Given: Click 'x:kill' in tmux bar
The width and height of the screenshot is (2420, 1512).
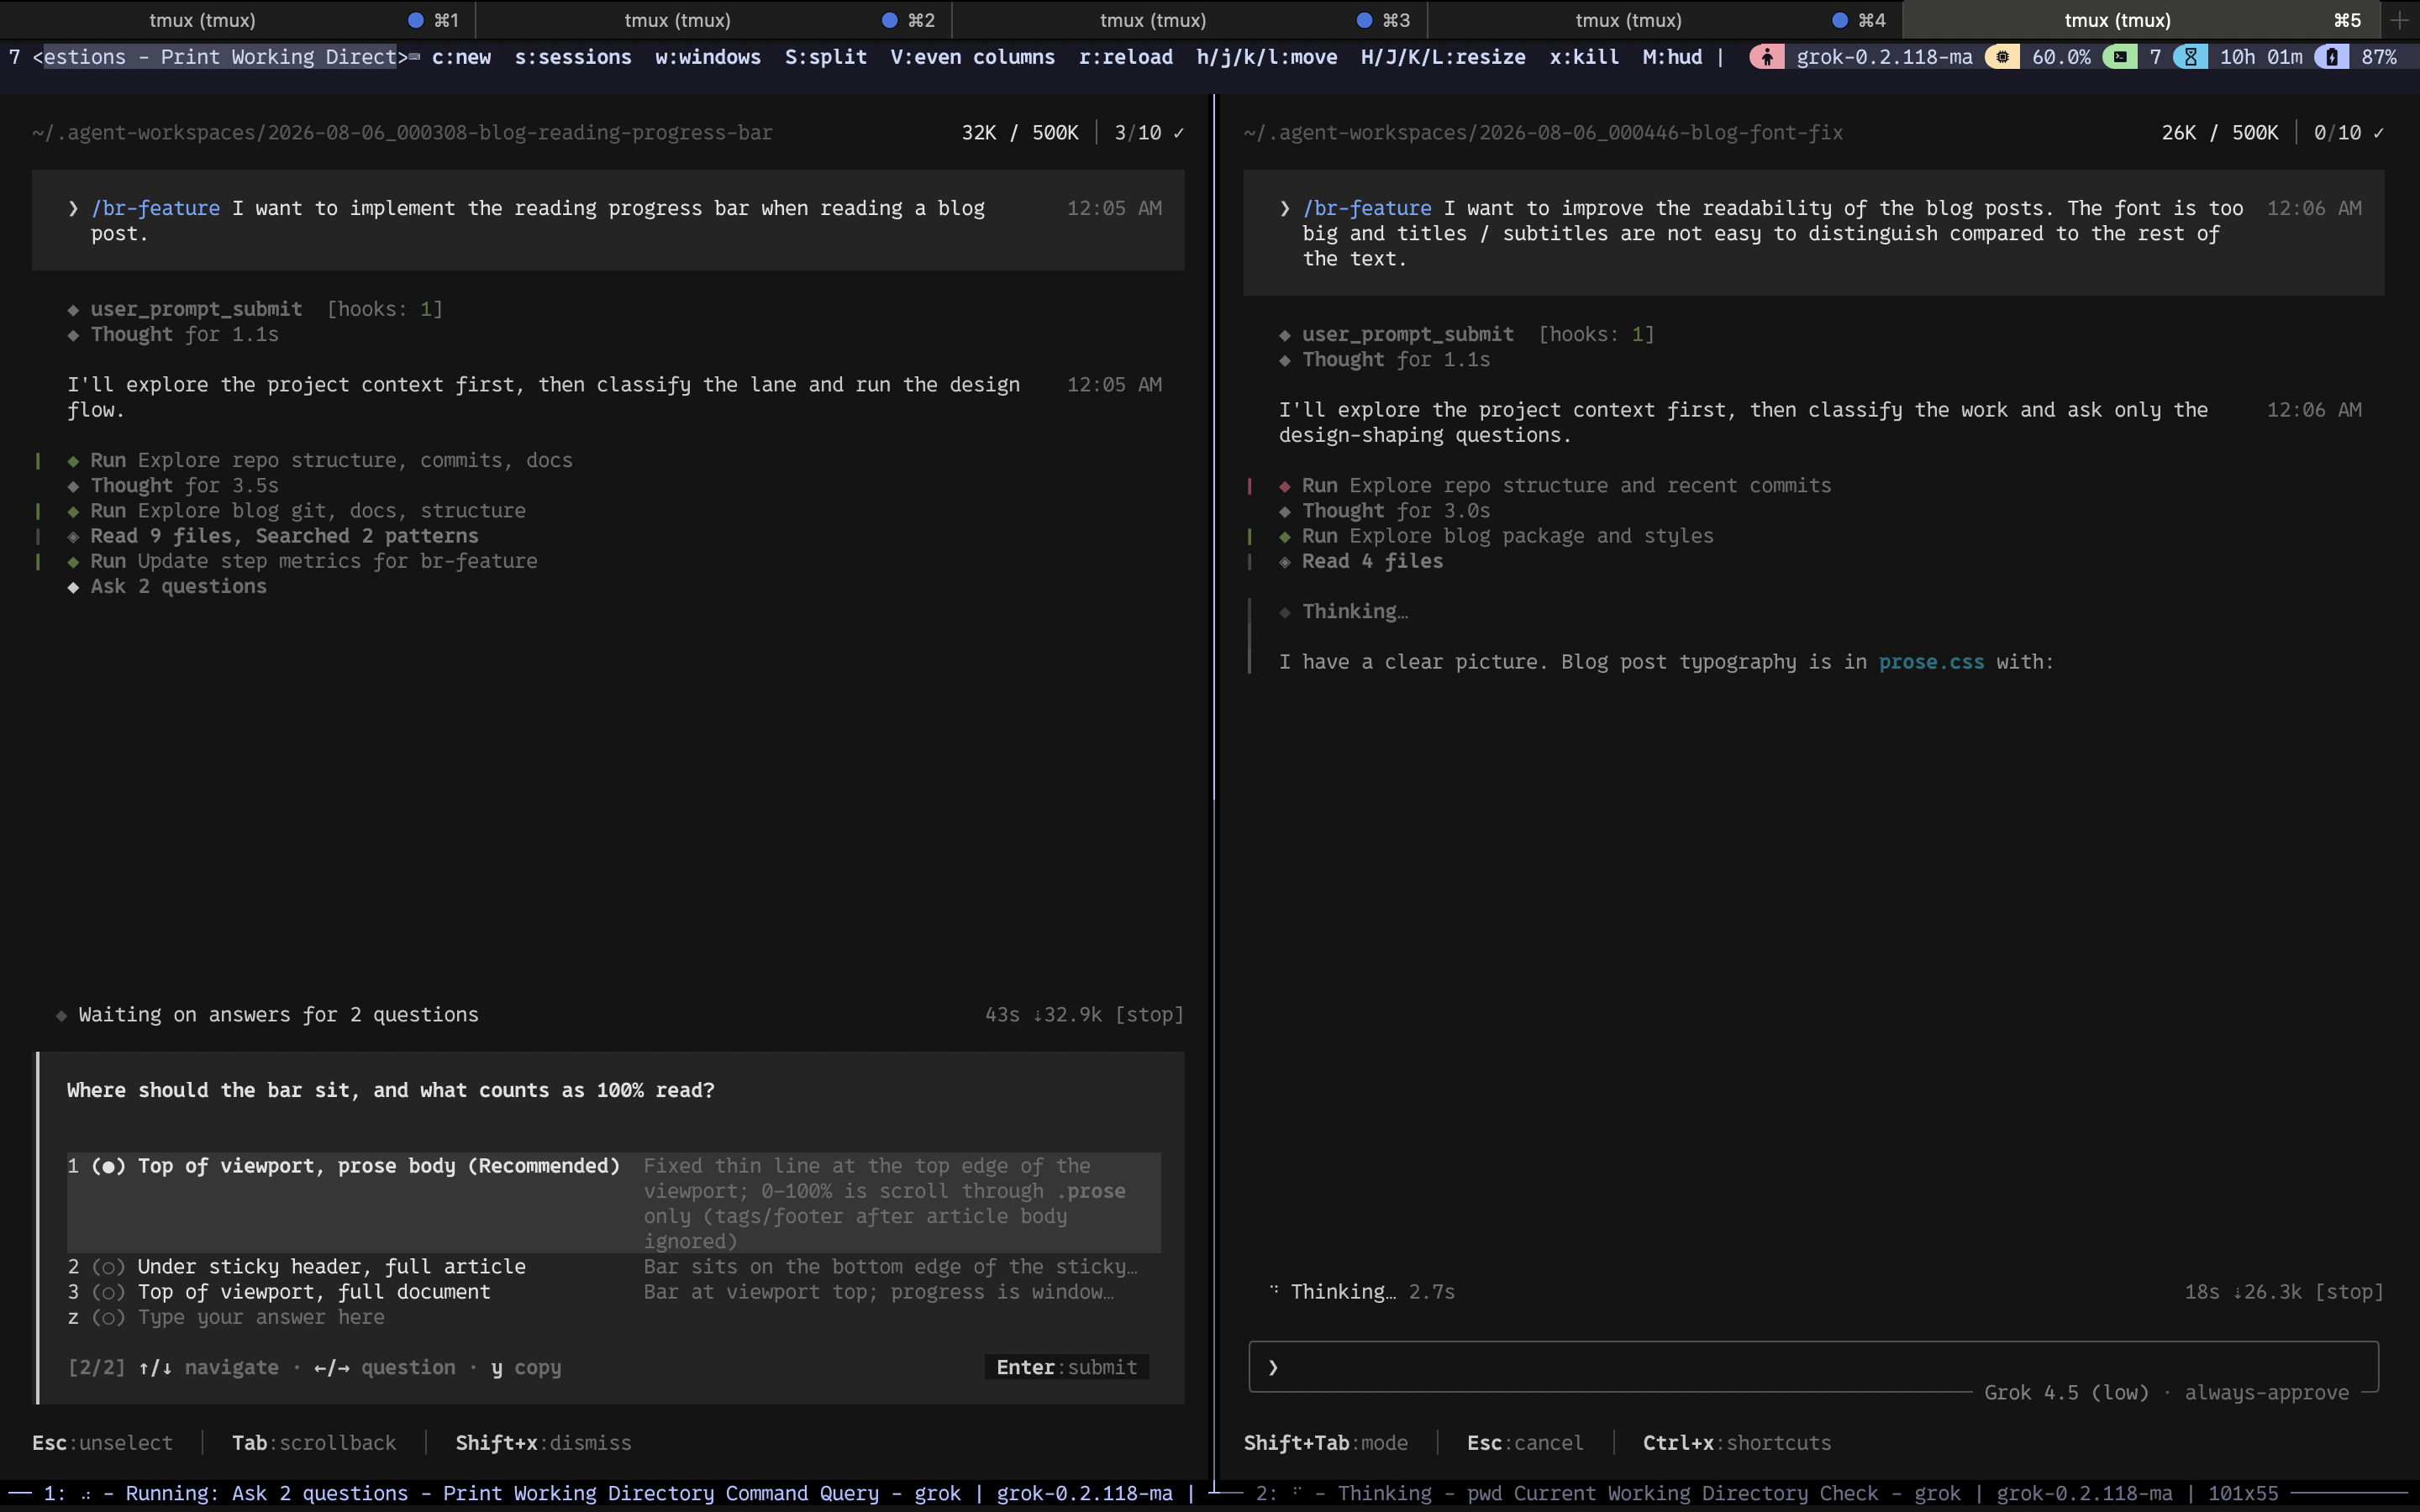Looking at the screenshot, I should (x=1584, y=57).
